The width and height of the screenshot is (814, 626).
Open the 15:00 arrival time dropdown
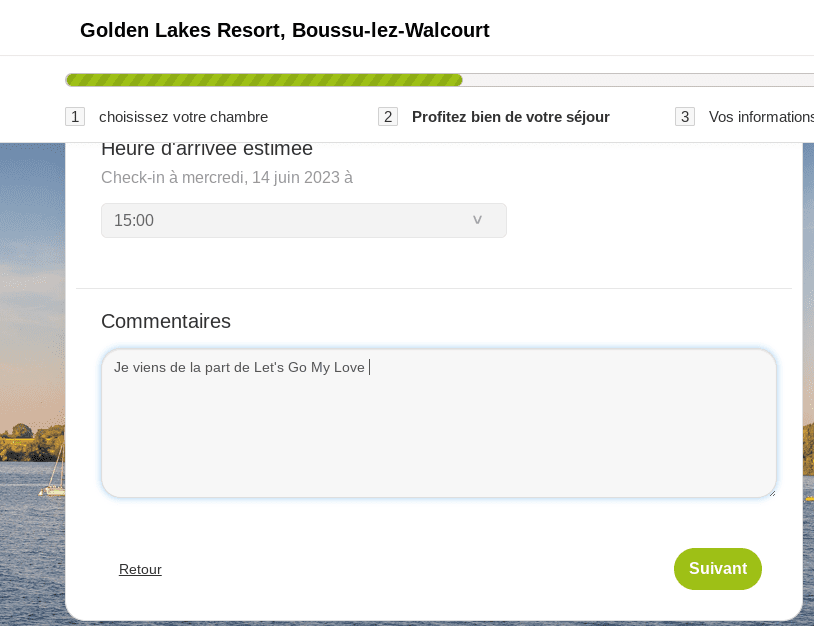pyautogui.click(x=304, y=221)
